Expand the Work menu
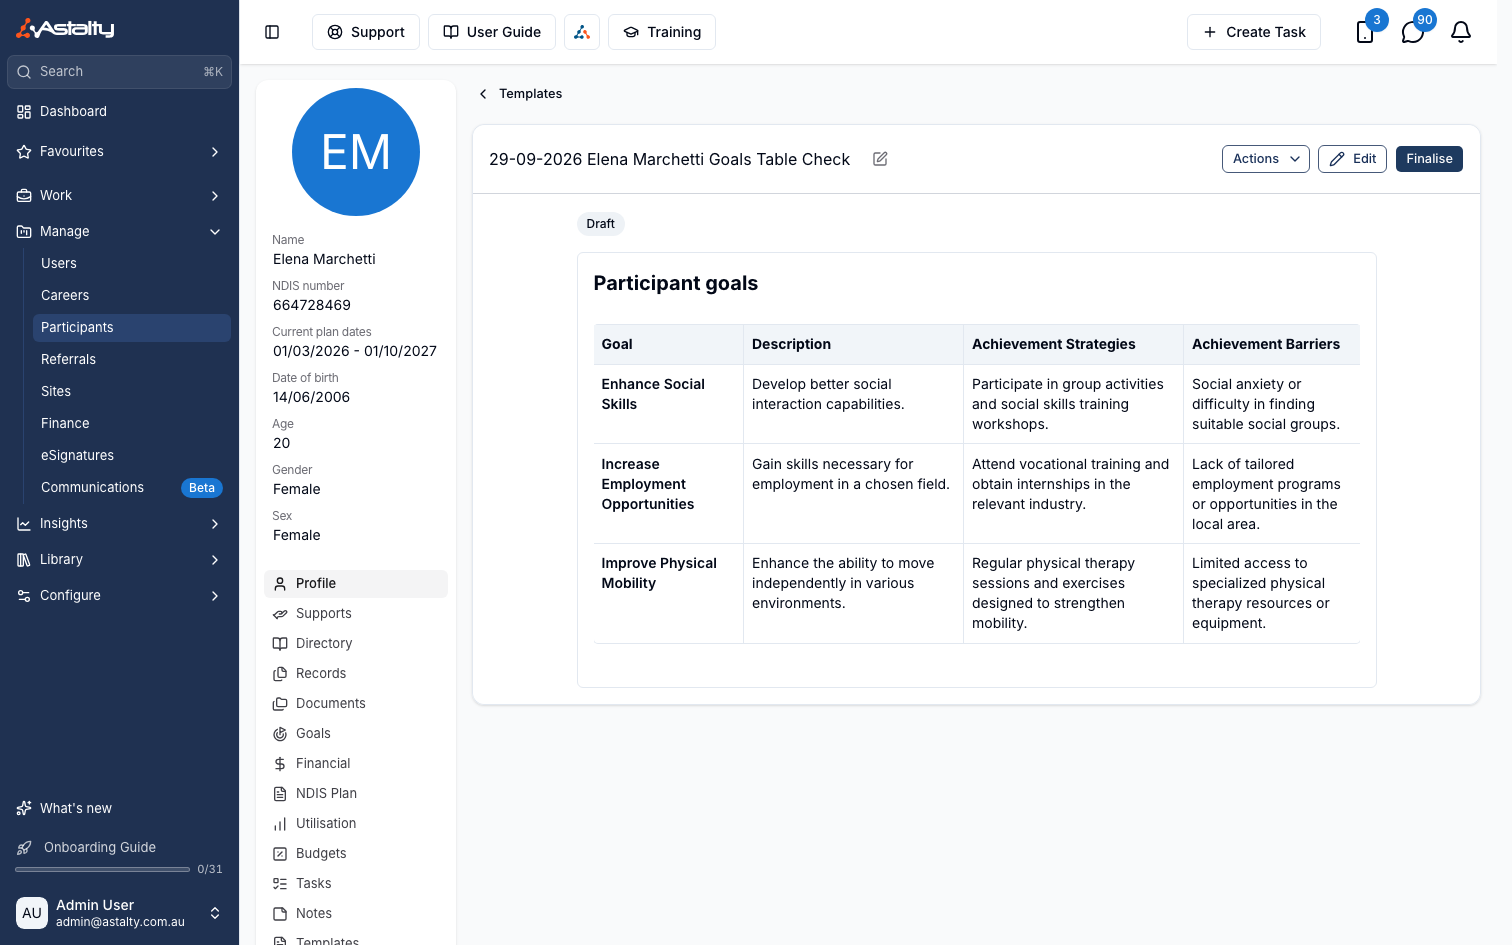Screen dimensions: 1512x945 pos(119,196)
